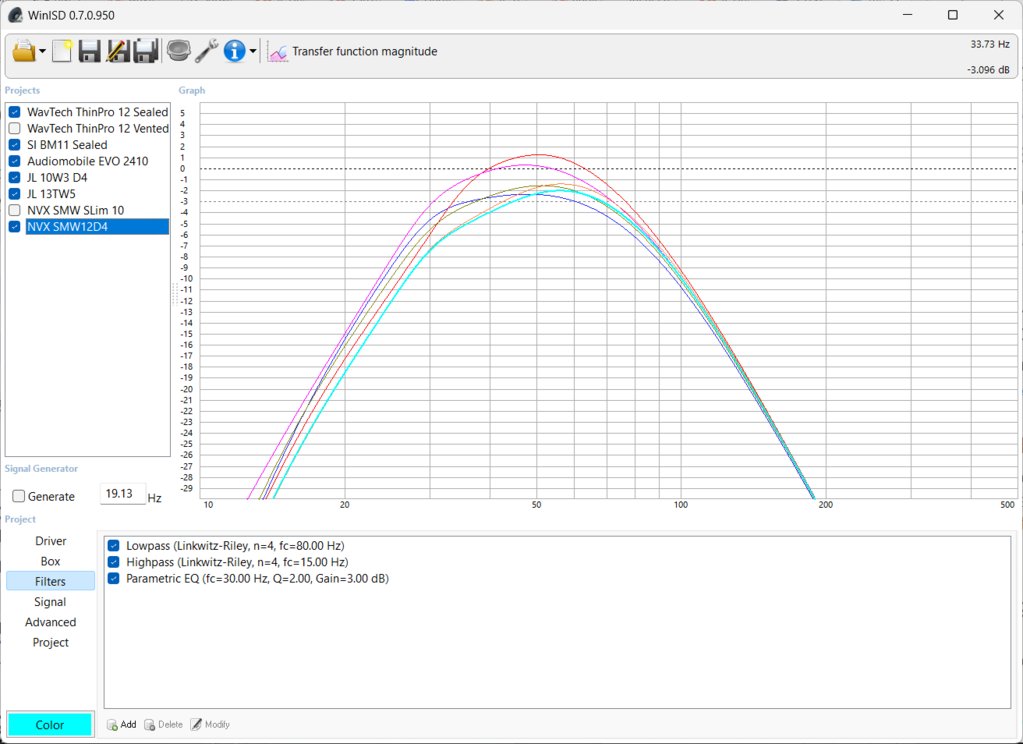Select the Parametric EQ fc=30.00 Hz filter row

pos(257,578)
